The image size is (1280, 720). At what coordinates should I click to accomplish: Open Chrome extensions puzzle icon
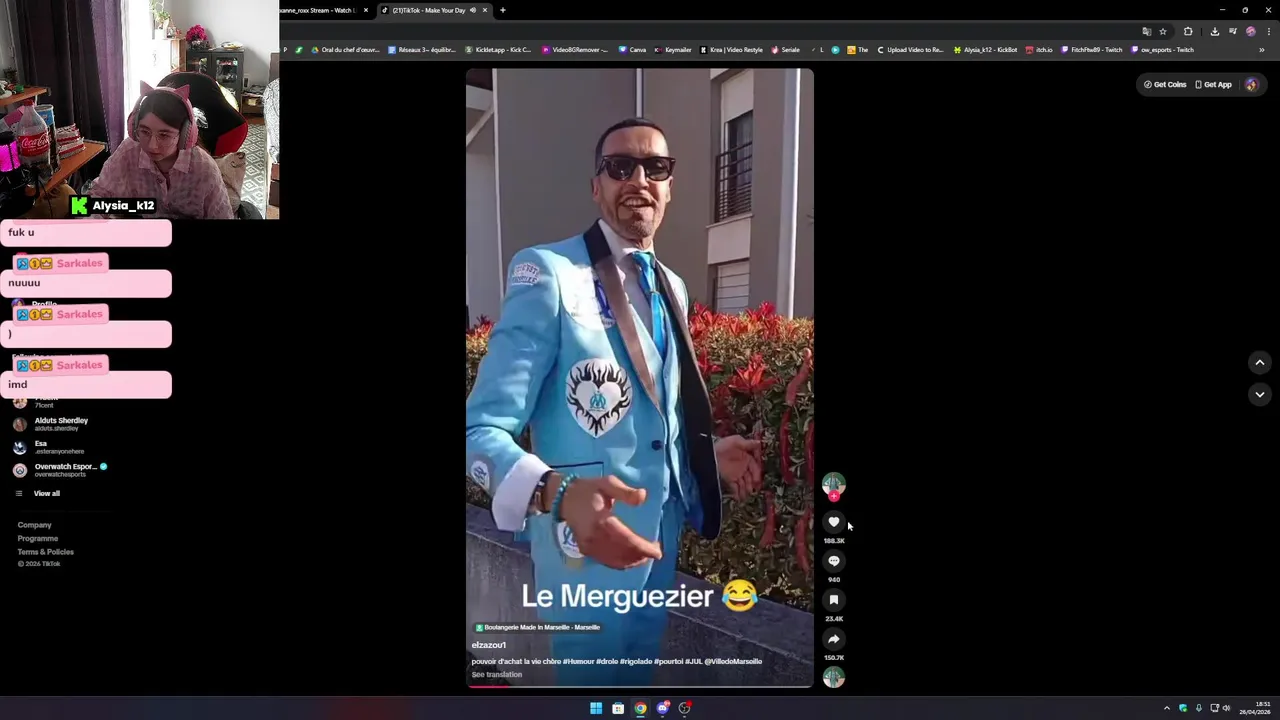(1188, 31)
